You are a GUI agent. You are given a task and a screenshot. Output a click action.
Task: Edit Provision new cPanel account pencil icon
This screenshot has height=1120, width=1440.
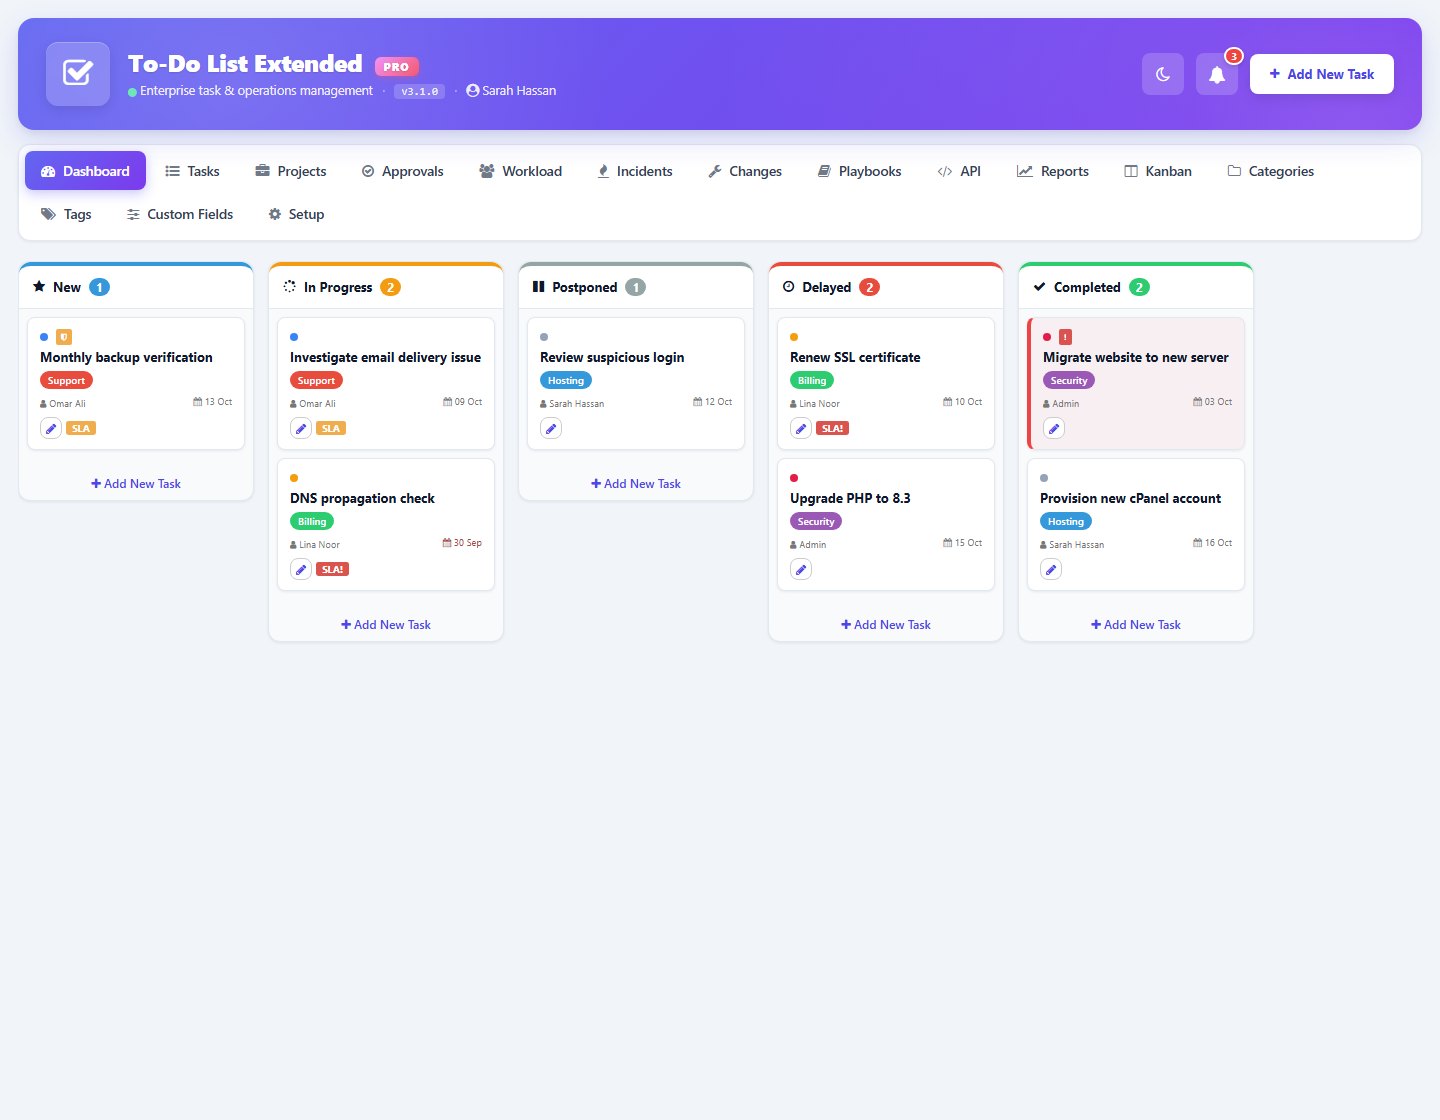pyautogui.click(x=1051, y=569)
